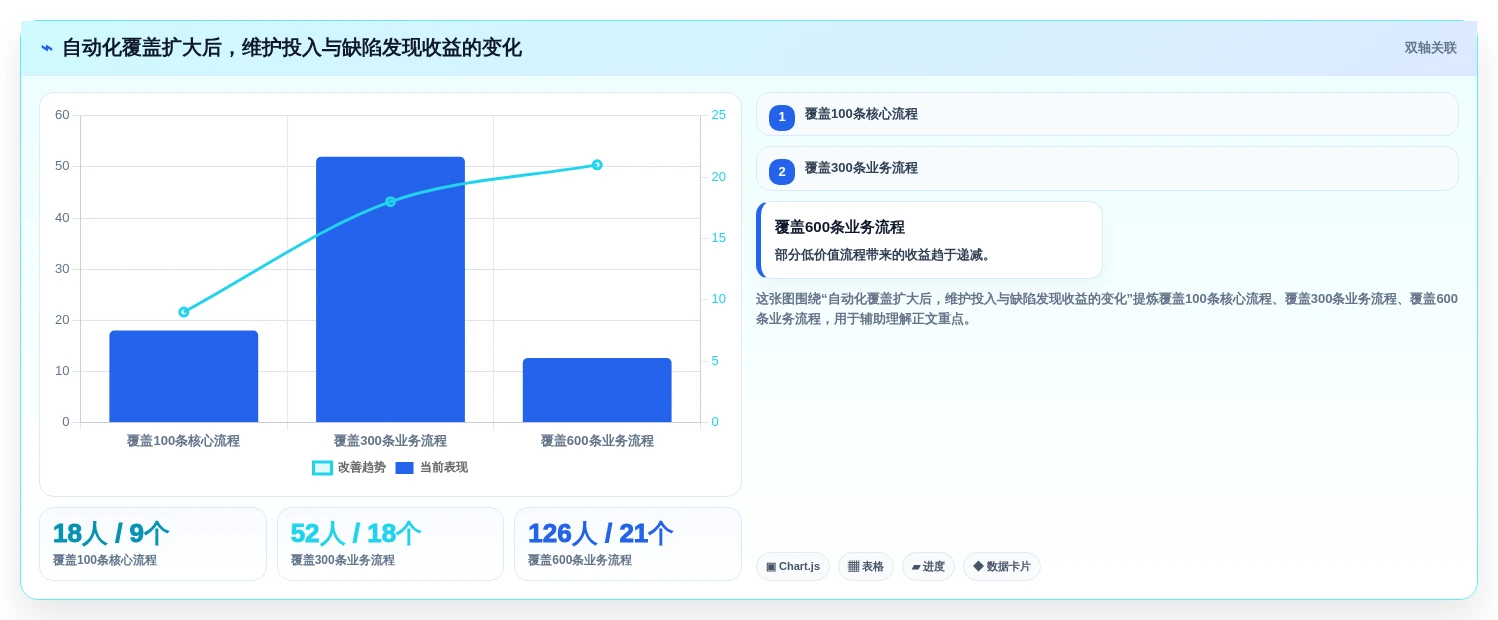
Task: Click the x-axis label 覆盖100条核心流程
Action: [184, 441]
